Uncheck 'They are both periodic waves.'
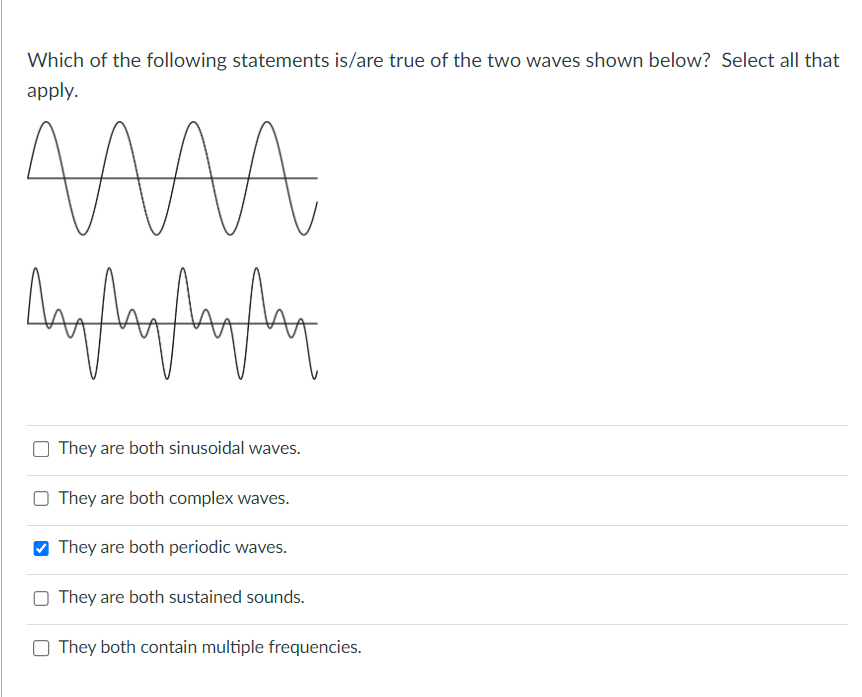862x697 pixels. tap(41, 548)
